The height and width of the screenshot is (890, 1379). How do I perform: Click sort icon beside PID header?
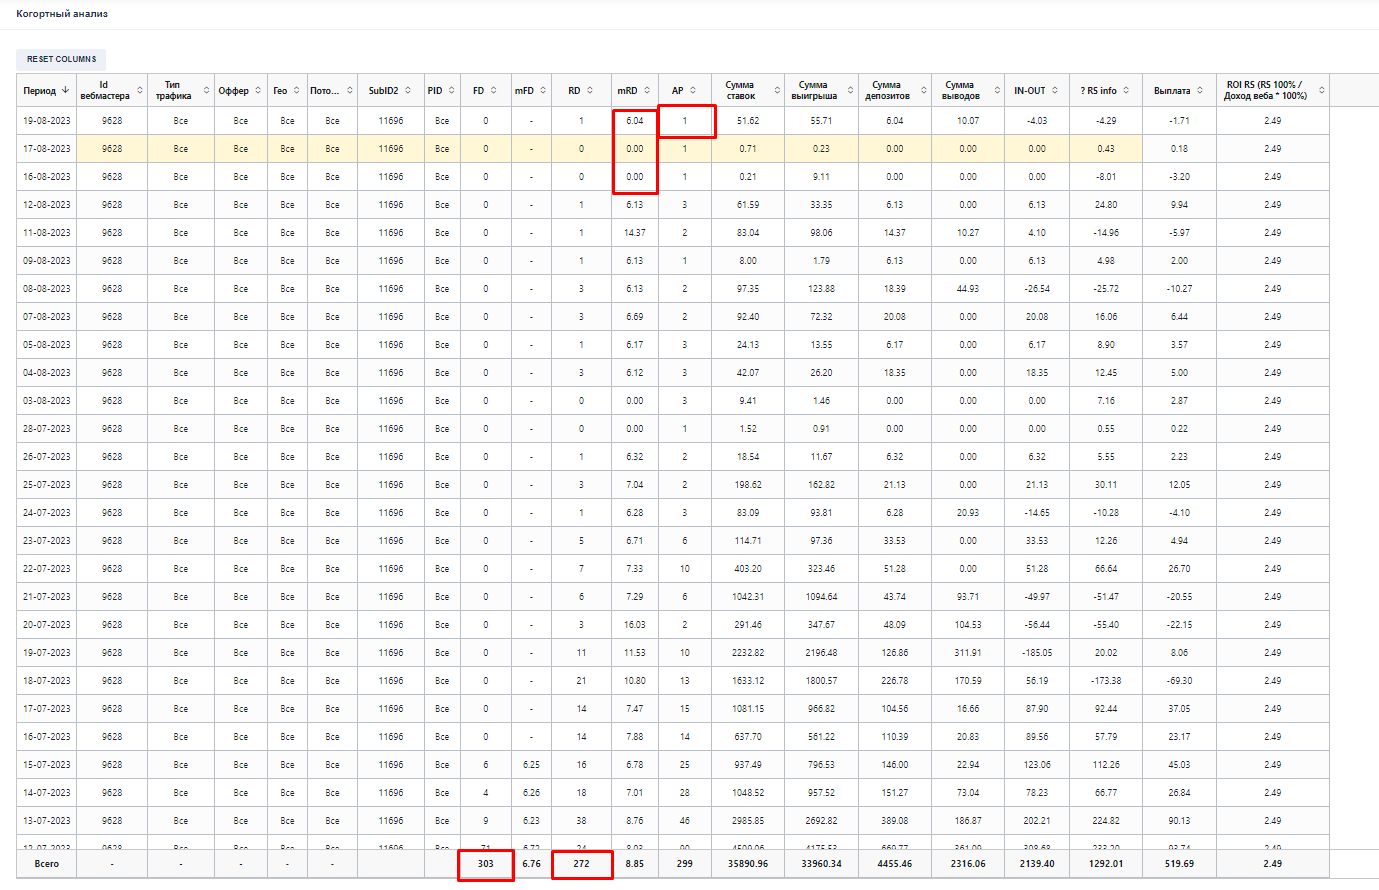pyautogui.click(x=452, y=90)
